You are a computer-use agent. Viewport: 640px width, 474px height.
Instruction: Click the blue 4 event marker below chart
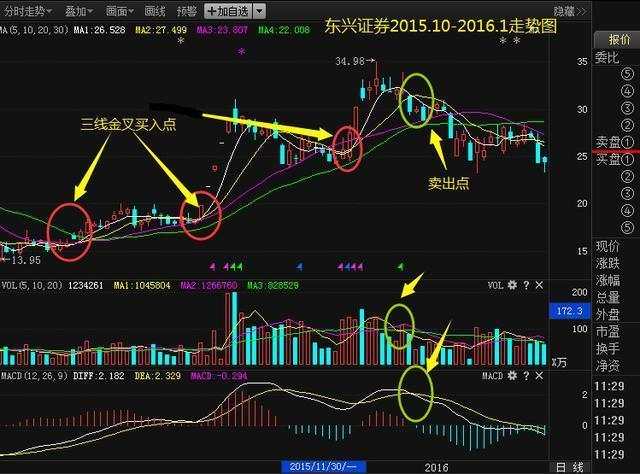(x=300, y=267)
